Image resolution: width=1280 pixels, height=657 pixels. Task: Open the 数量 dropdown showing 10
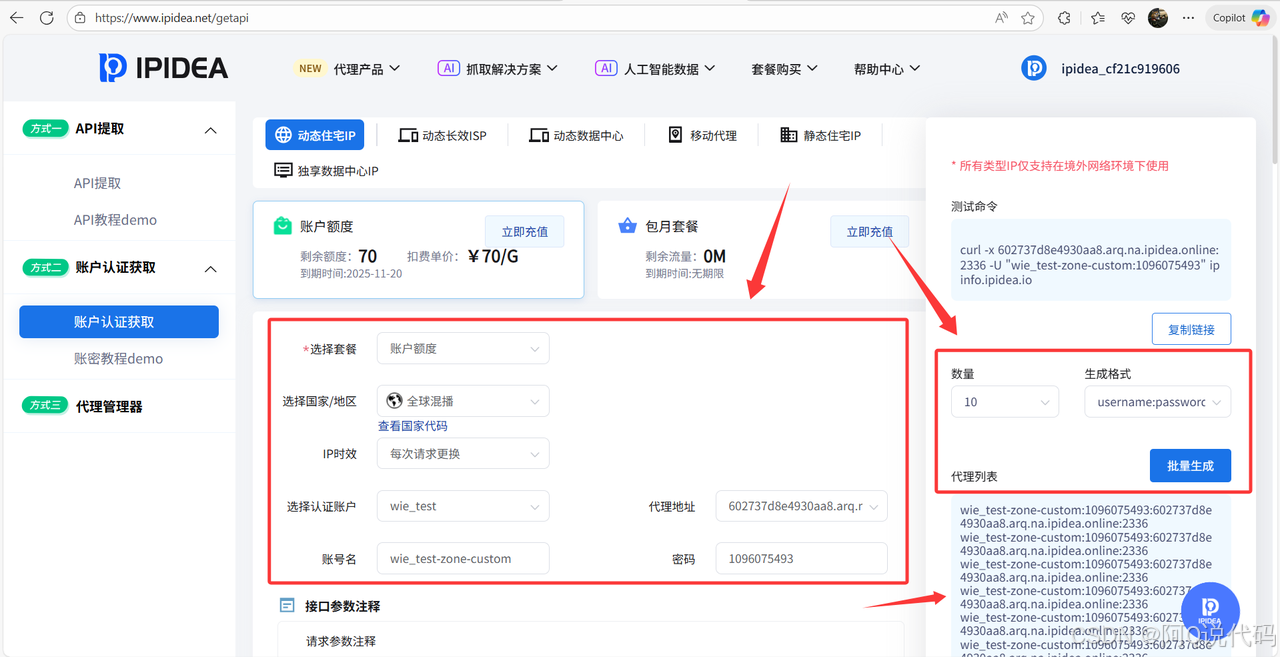[1005, 402]
